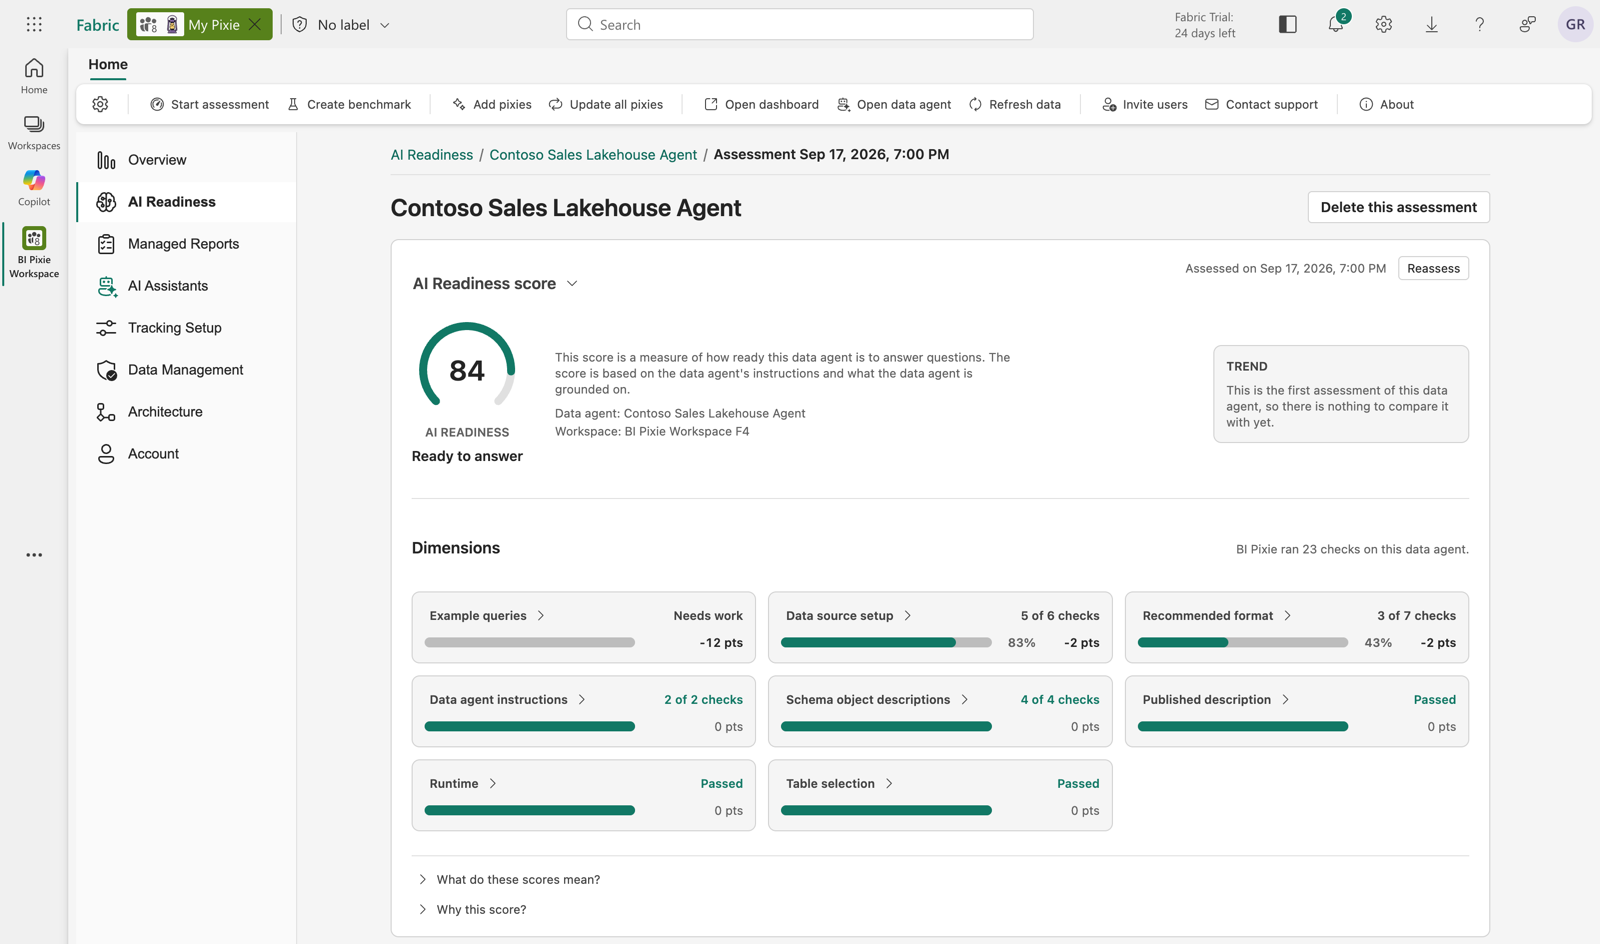Viewport: 1600px width, 944px height.
Task: Expand Why this score section
Action: pyautogui.click(x=472, y=910)
